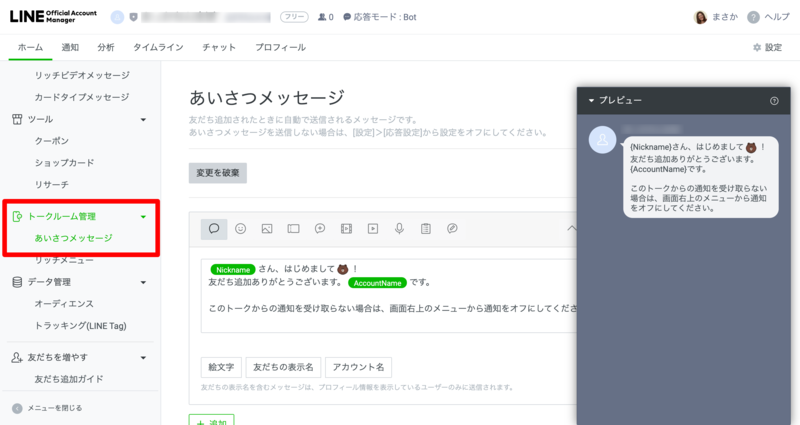Click the 追加 button below the editor

pyautogui.click(x=211, y=420)
